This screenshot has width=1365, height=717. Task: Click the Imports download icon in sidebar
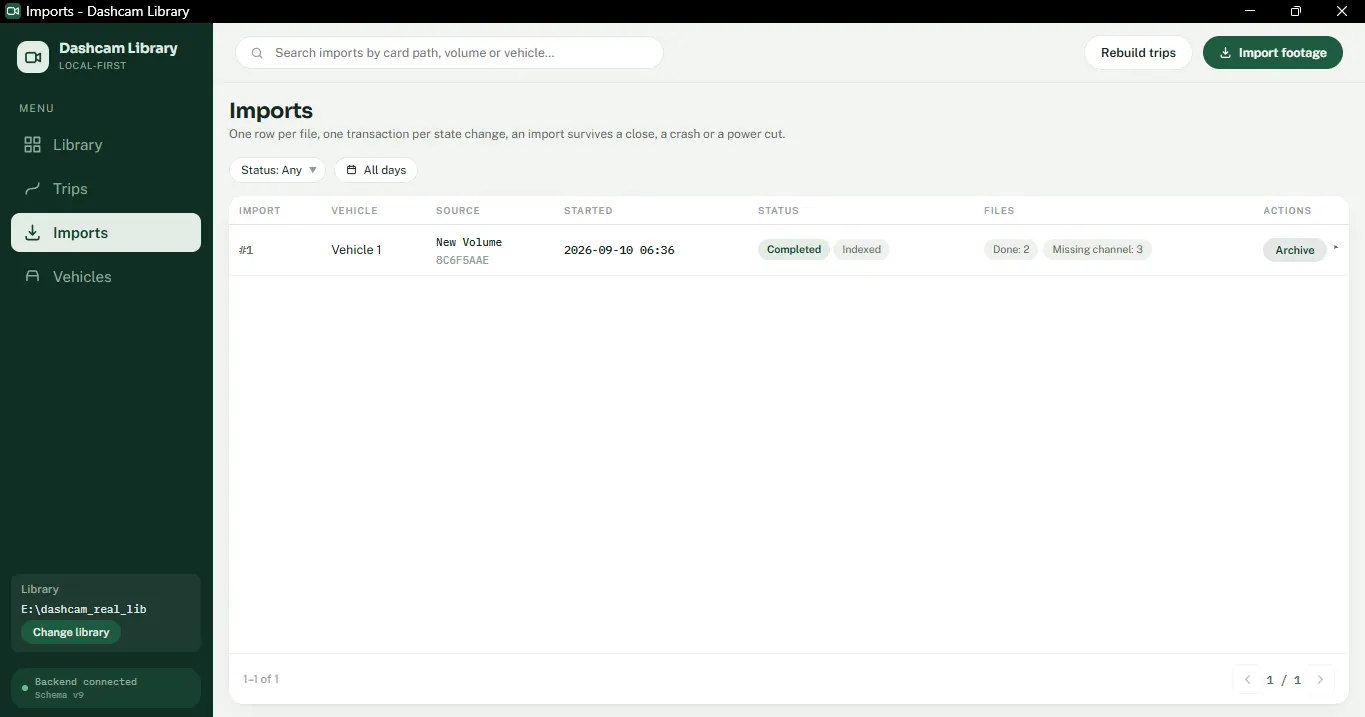pyautogui.click(x=32, y=233)
